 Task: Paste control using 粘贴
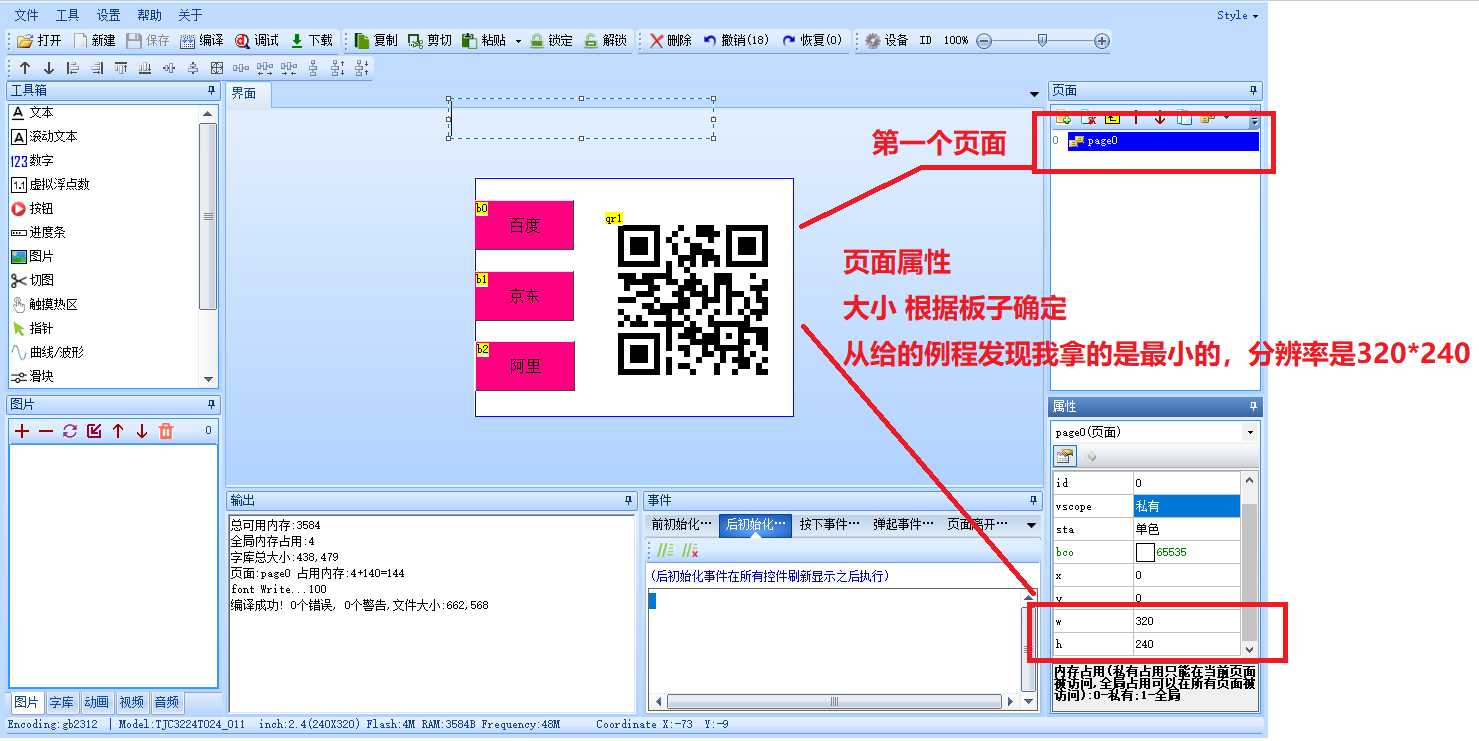(x=484, y=41)
